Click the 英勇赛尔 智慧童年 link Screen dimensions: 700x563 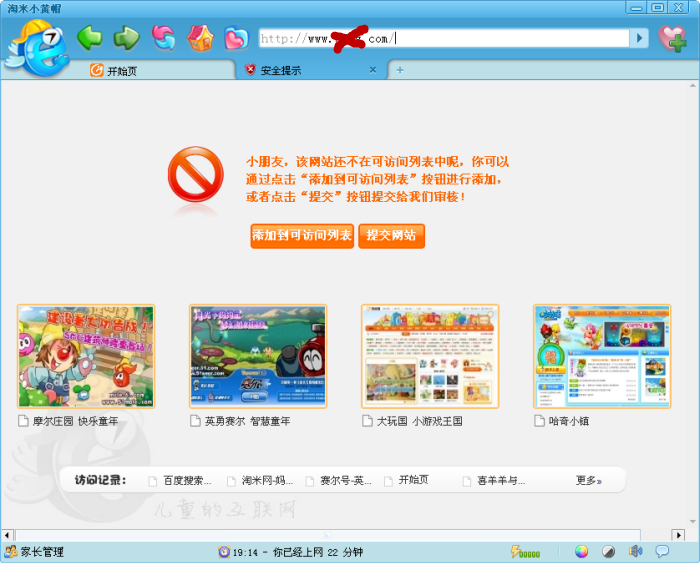(247, 421)
